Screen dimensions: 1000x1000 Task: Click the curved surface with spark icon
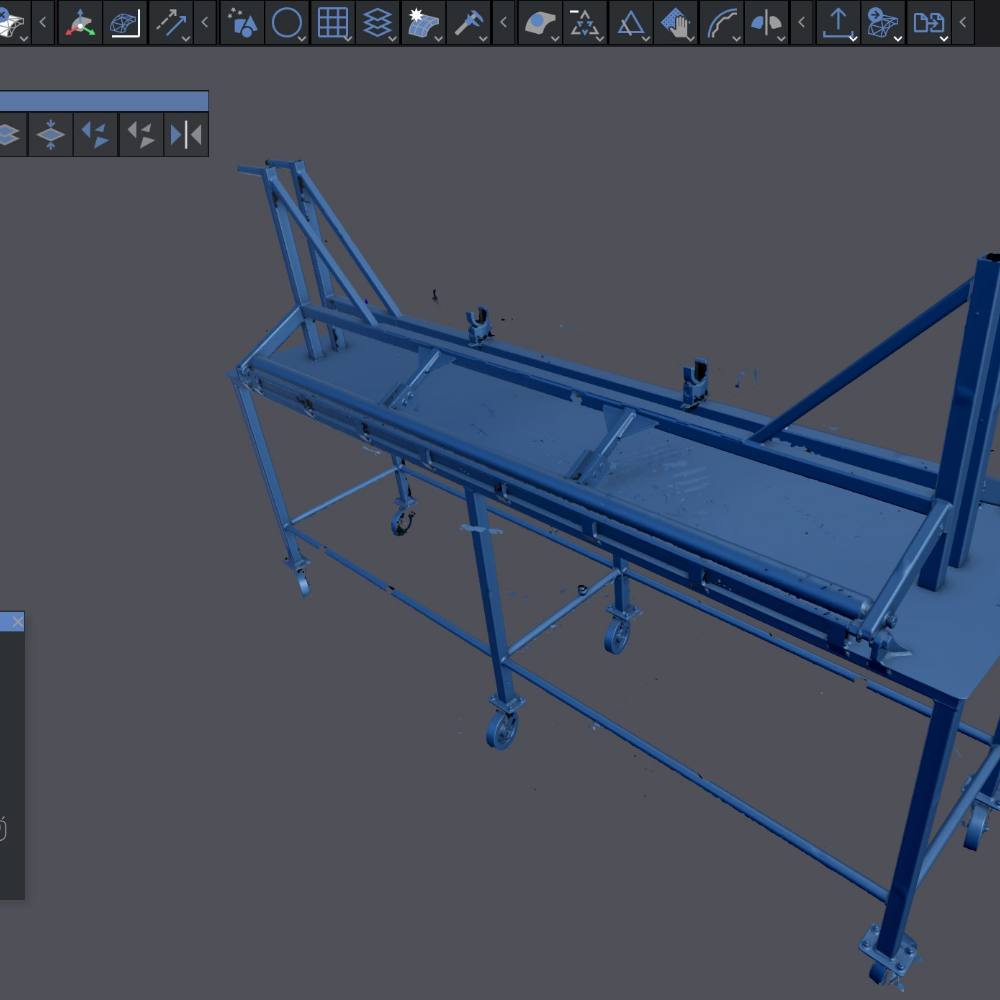[423, 23]
